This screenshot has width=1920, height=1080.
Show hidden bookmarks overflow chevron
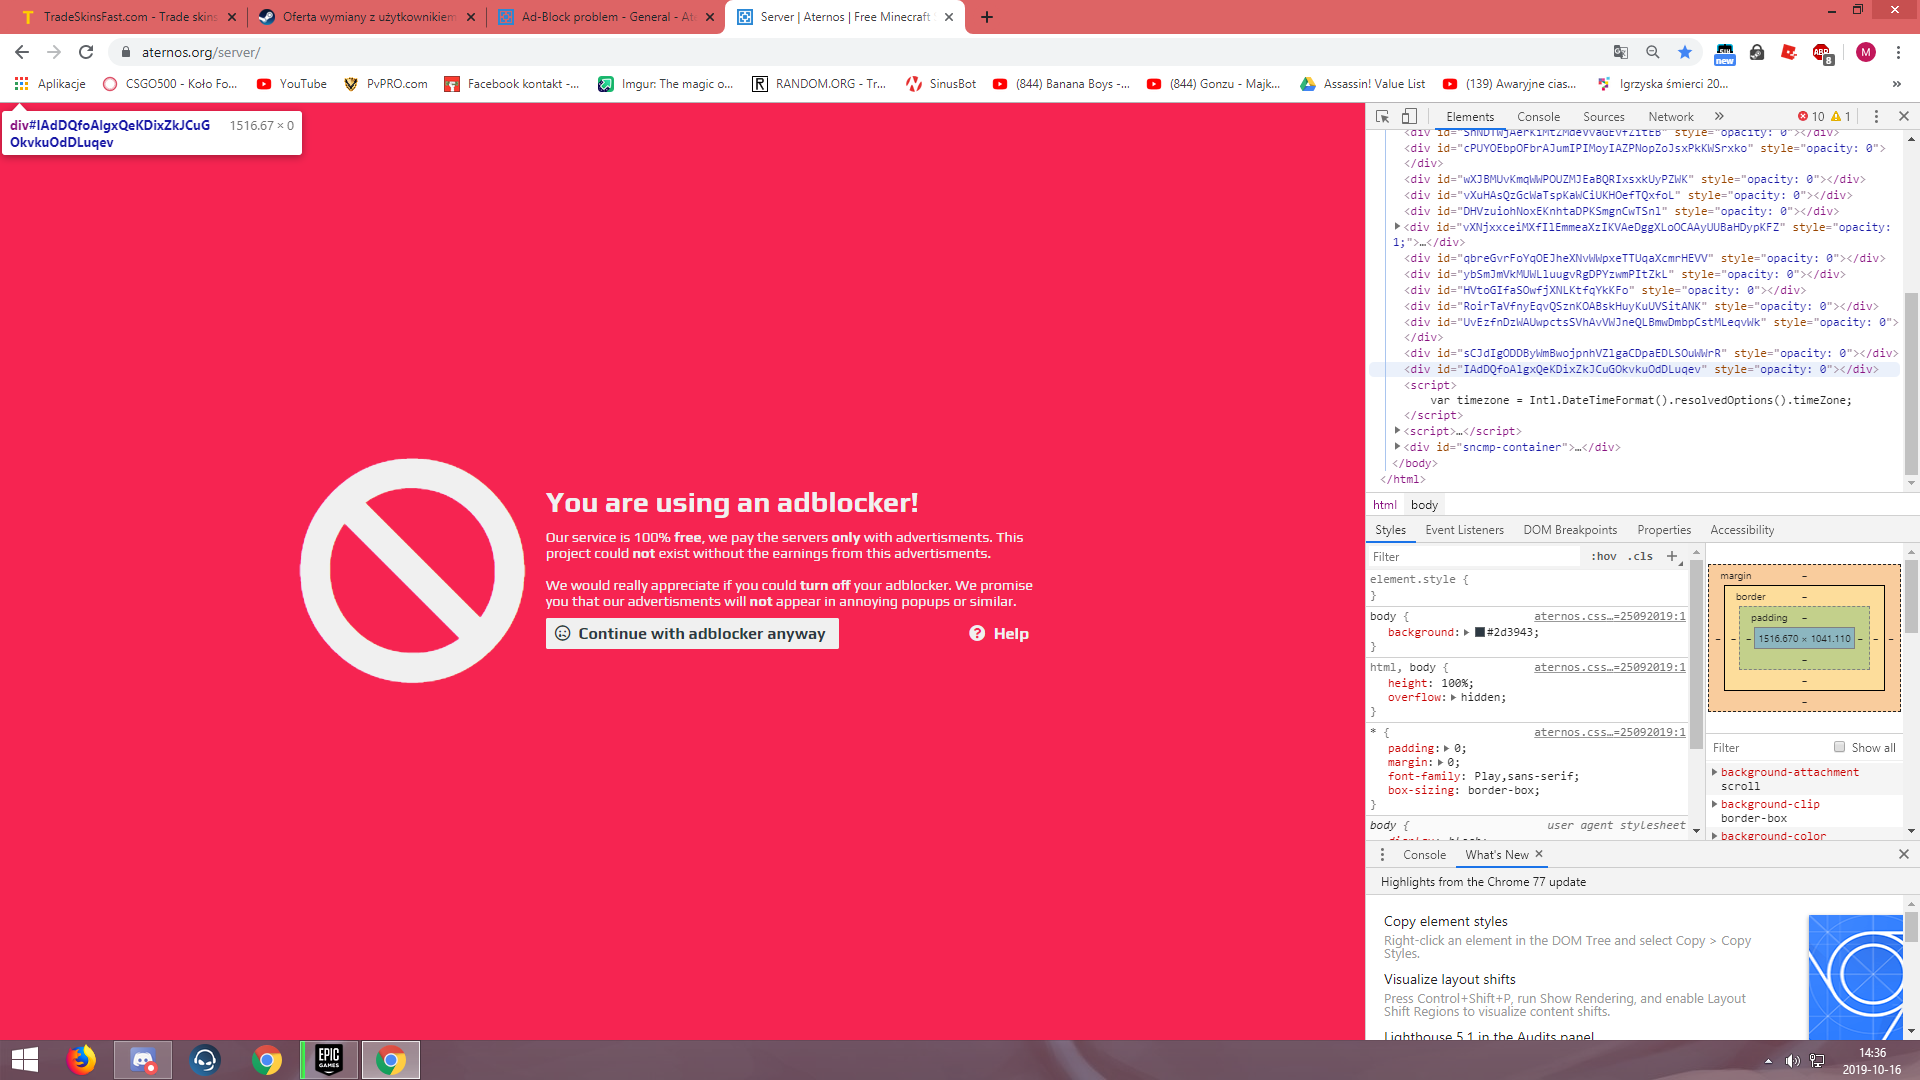coord(1897,84)
